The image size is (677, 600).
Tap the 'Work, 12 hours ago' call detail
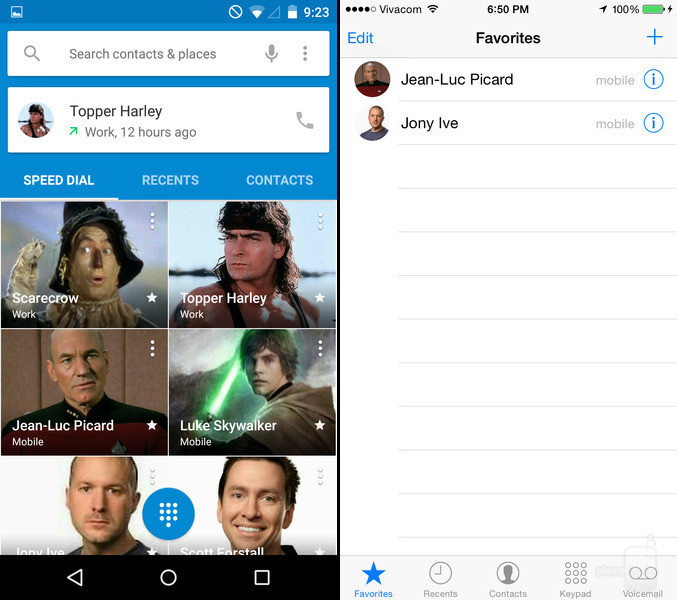coord(140,132)
